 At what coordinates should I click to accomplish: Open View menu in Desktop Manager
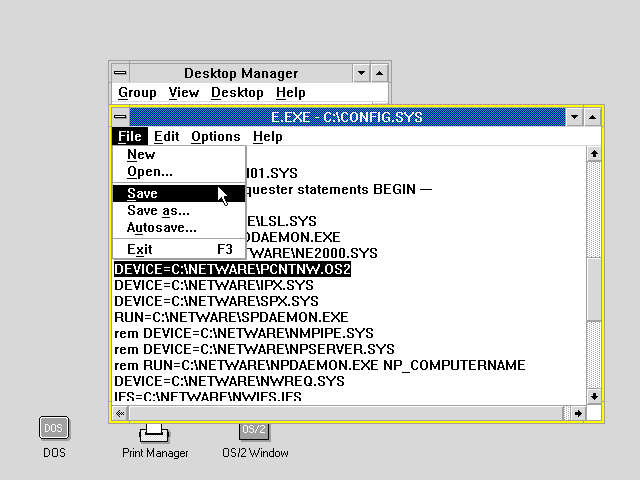pyautogui.click(x=184, y=93)
